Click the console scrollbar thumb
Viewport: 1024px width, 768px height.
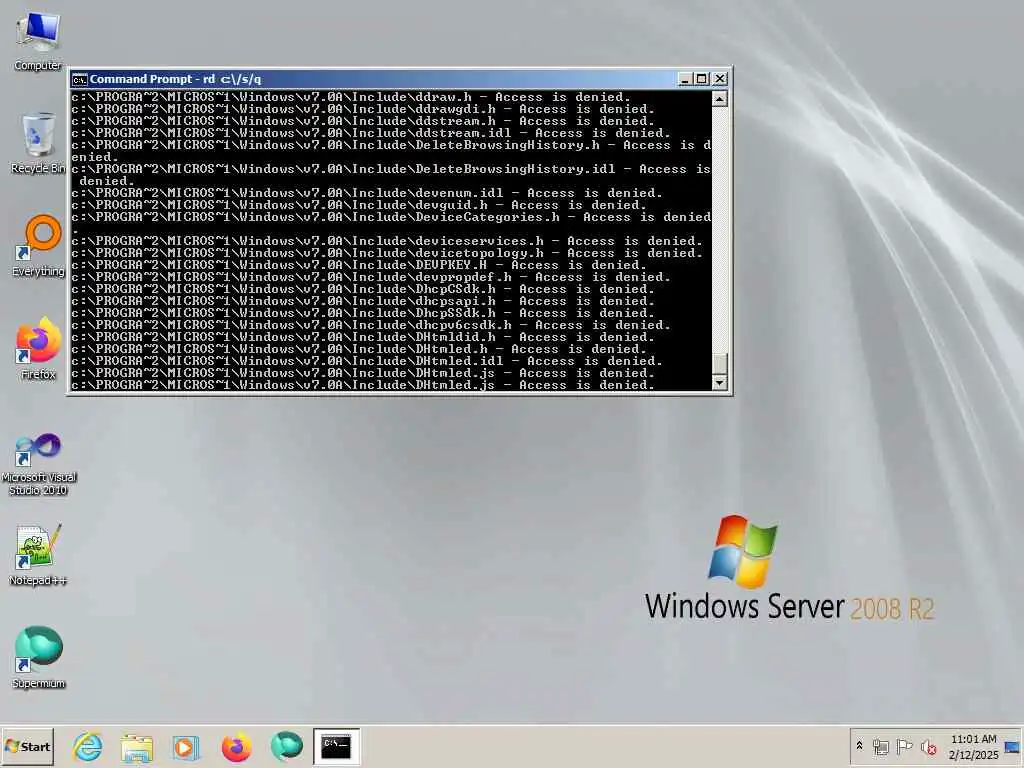pyautogui.click(x=720, y=364)
